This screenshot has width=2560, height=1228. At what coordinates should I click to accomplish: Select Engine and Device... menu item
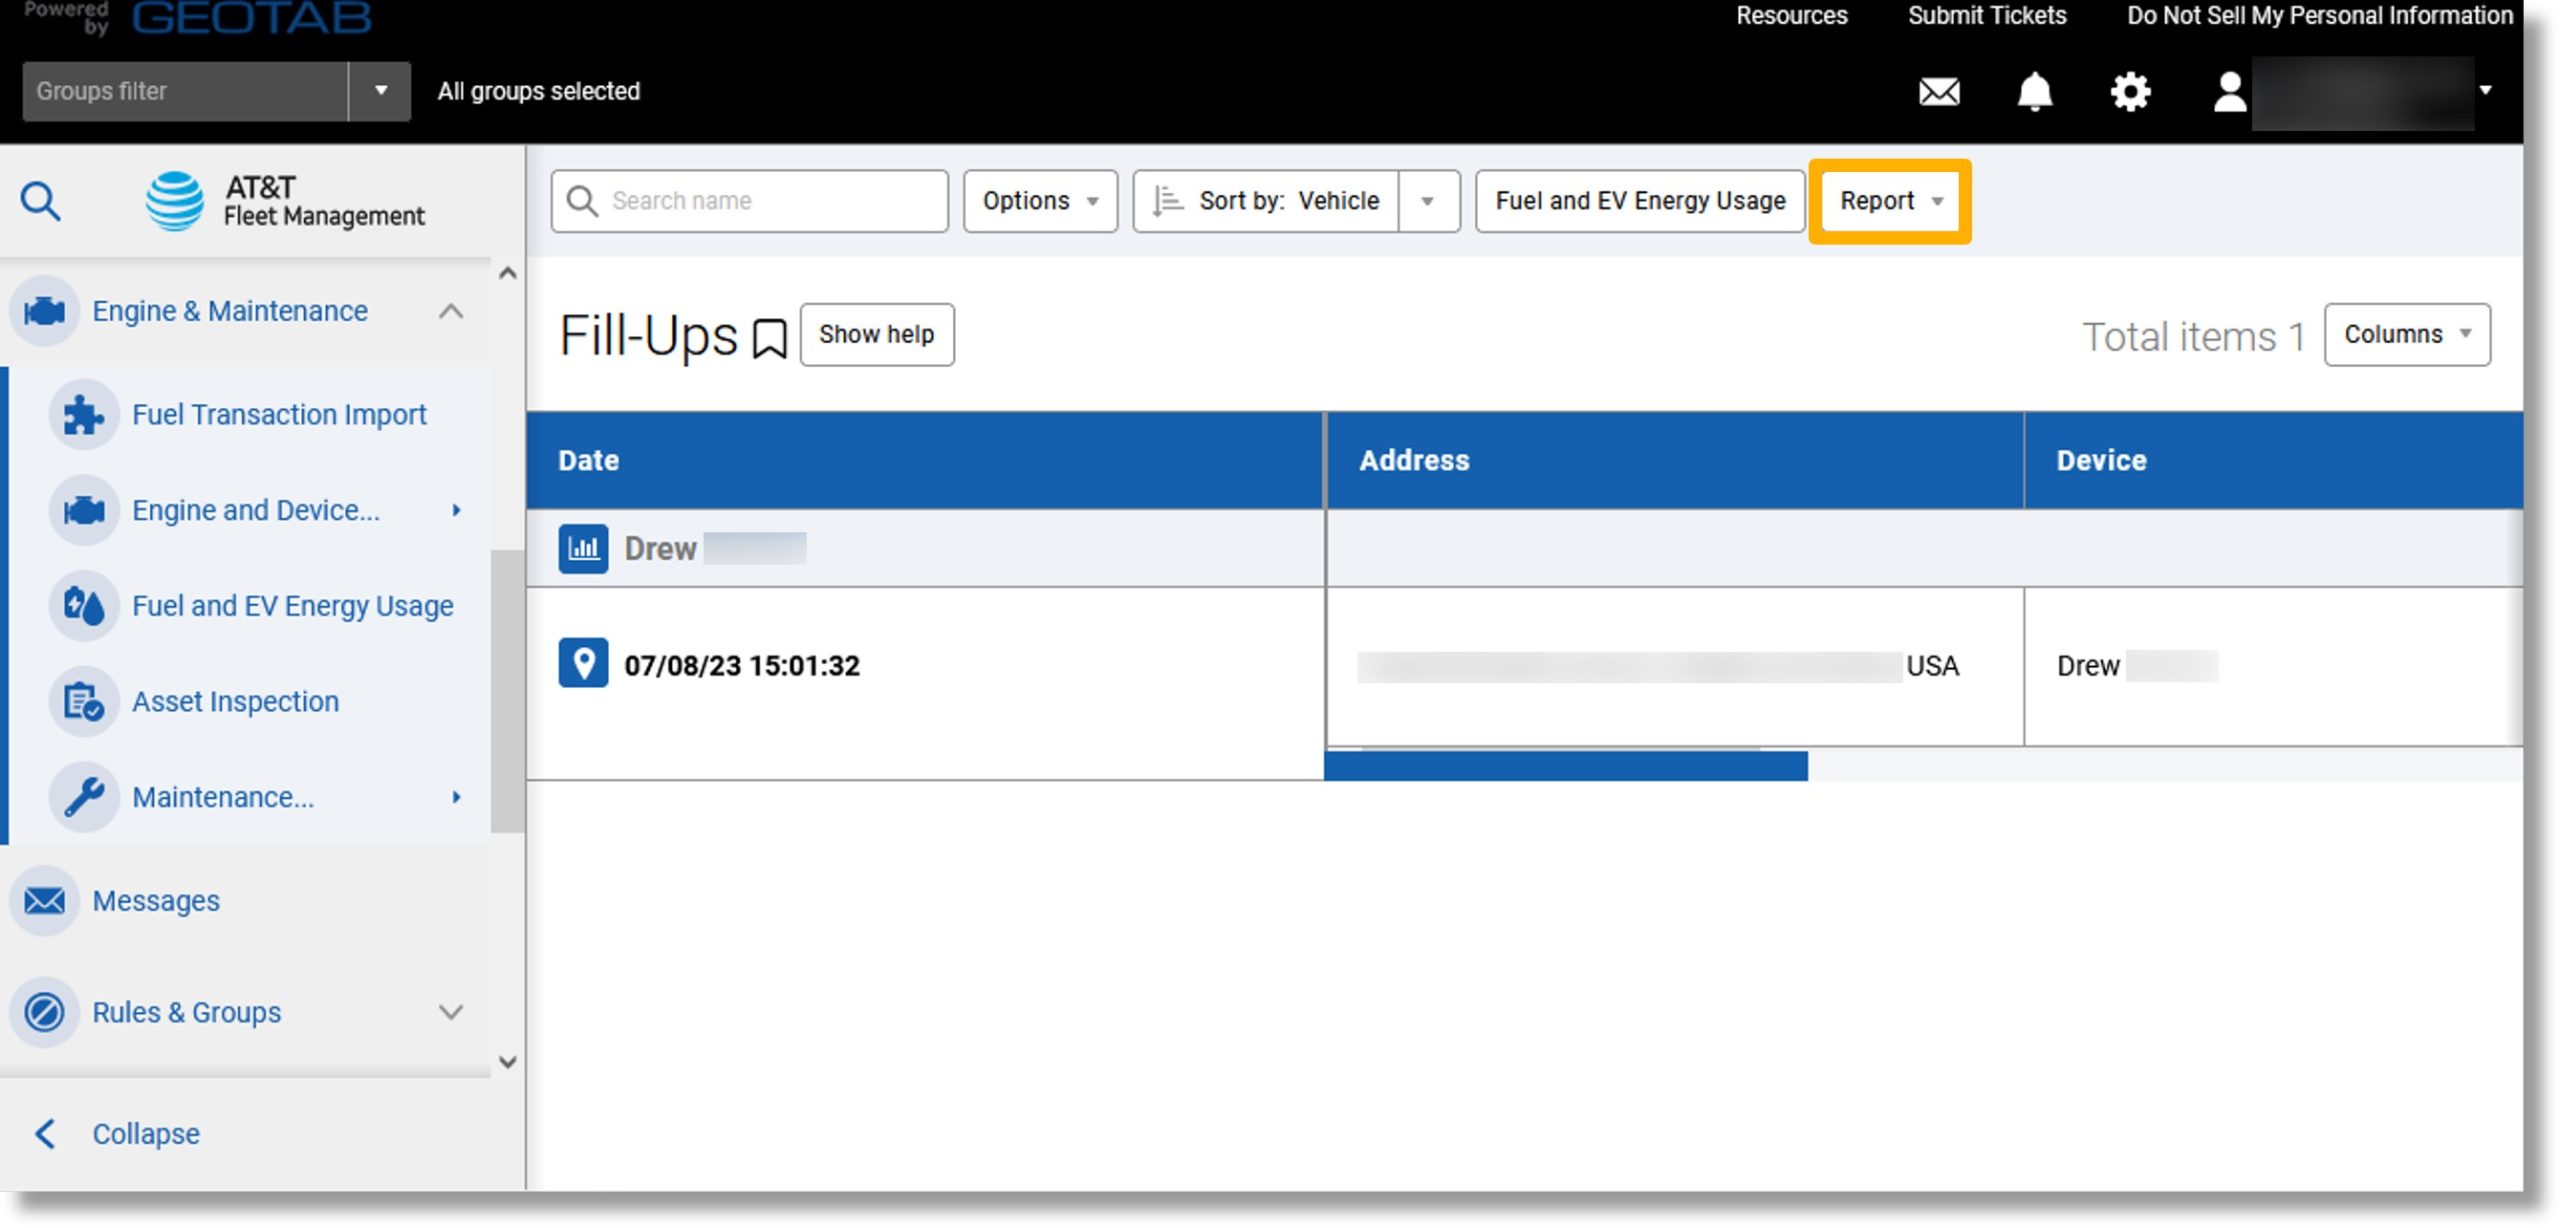[256, 511]
